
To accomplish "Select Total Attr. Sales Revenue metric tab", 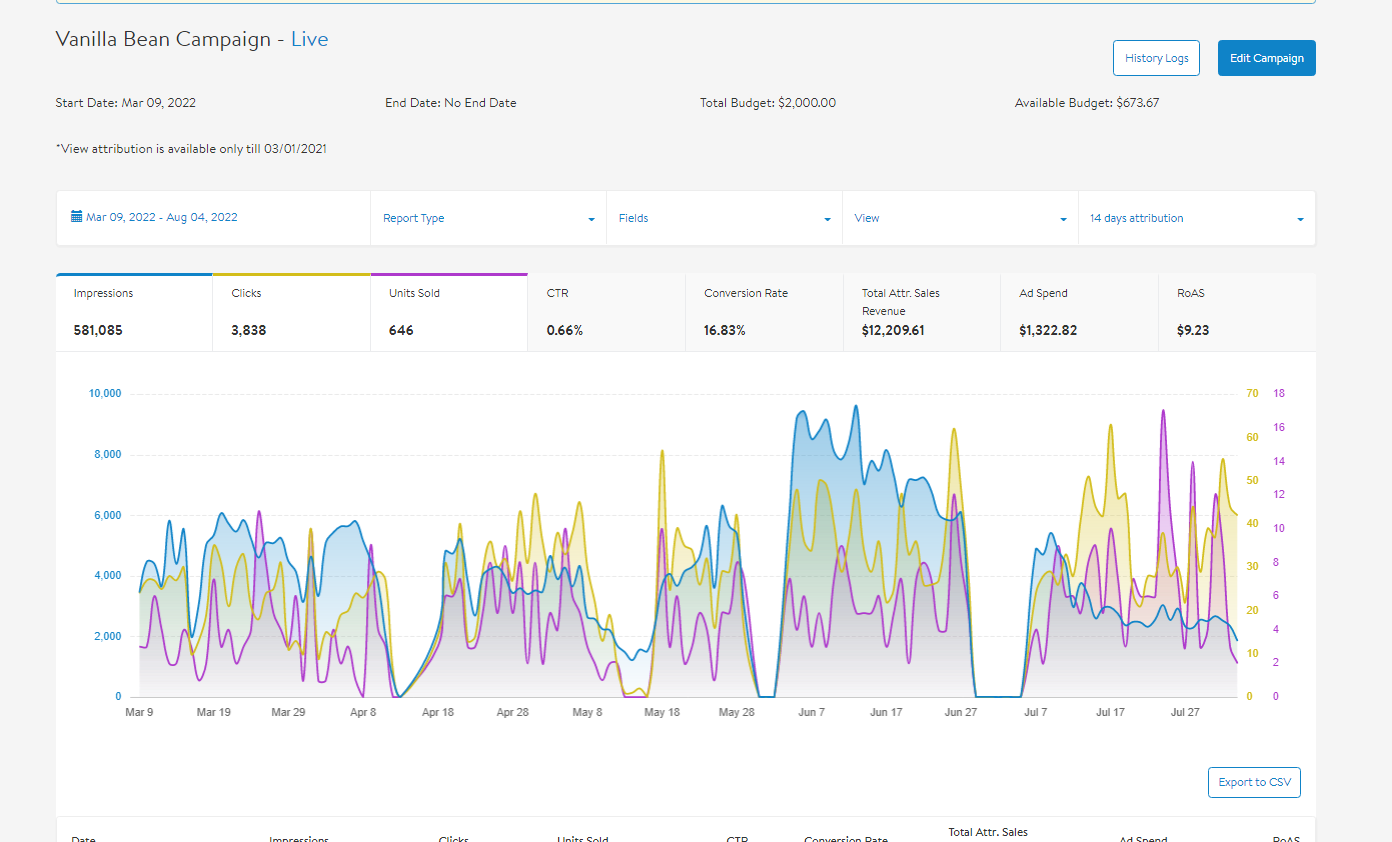I will (922, 312).
